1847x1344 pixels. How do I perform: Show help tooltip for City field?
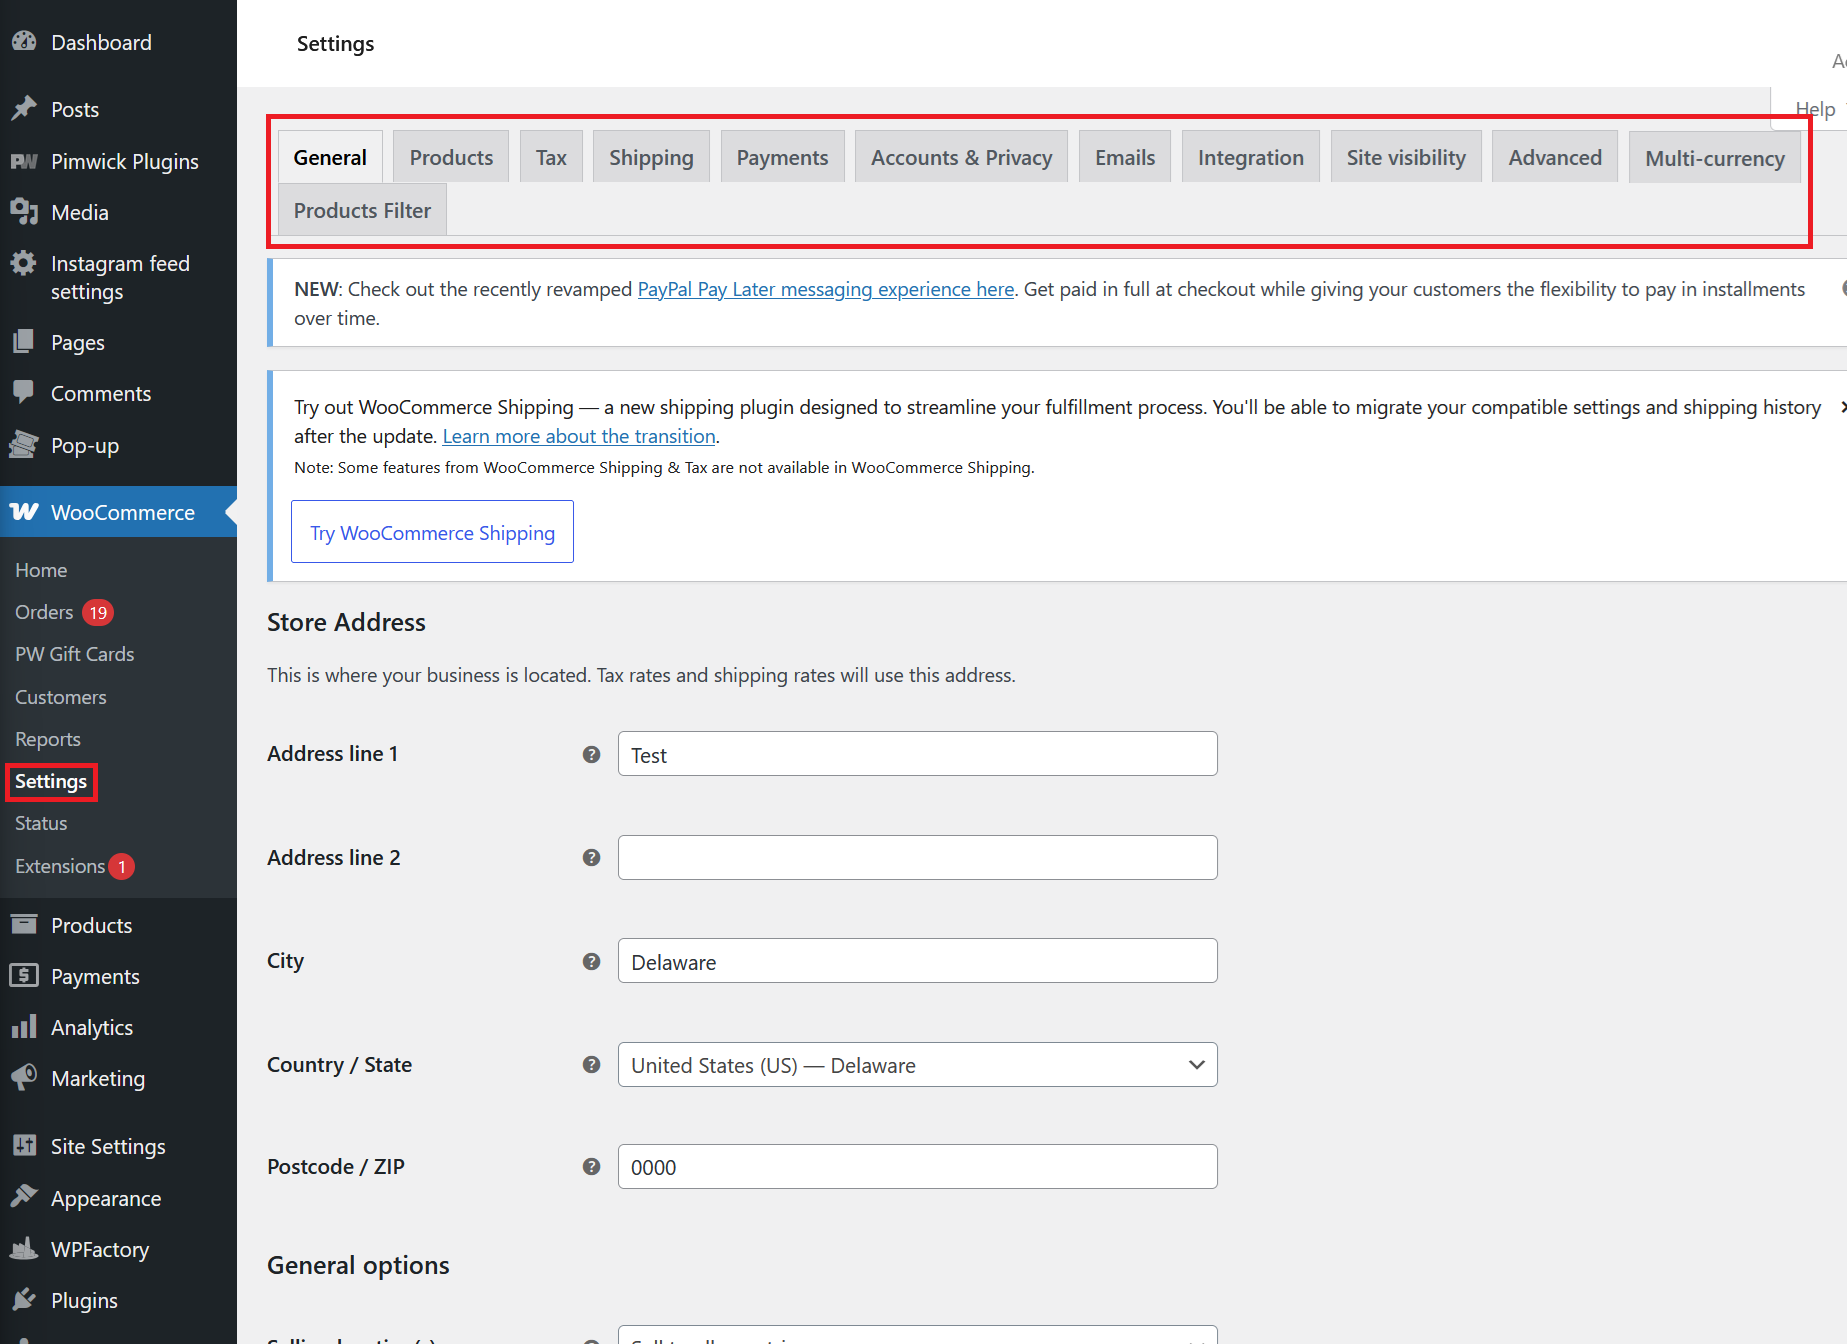tap(592, 961)
